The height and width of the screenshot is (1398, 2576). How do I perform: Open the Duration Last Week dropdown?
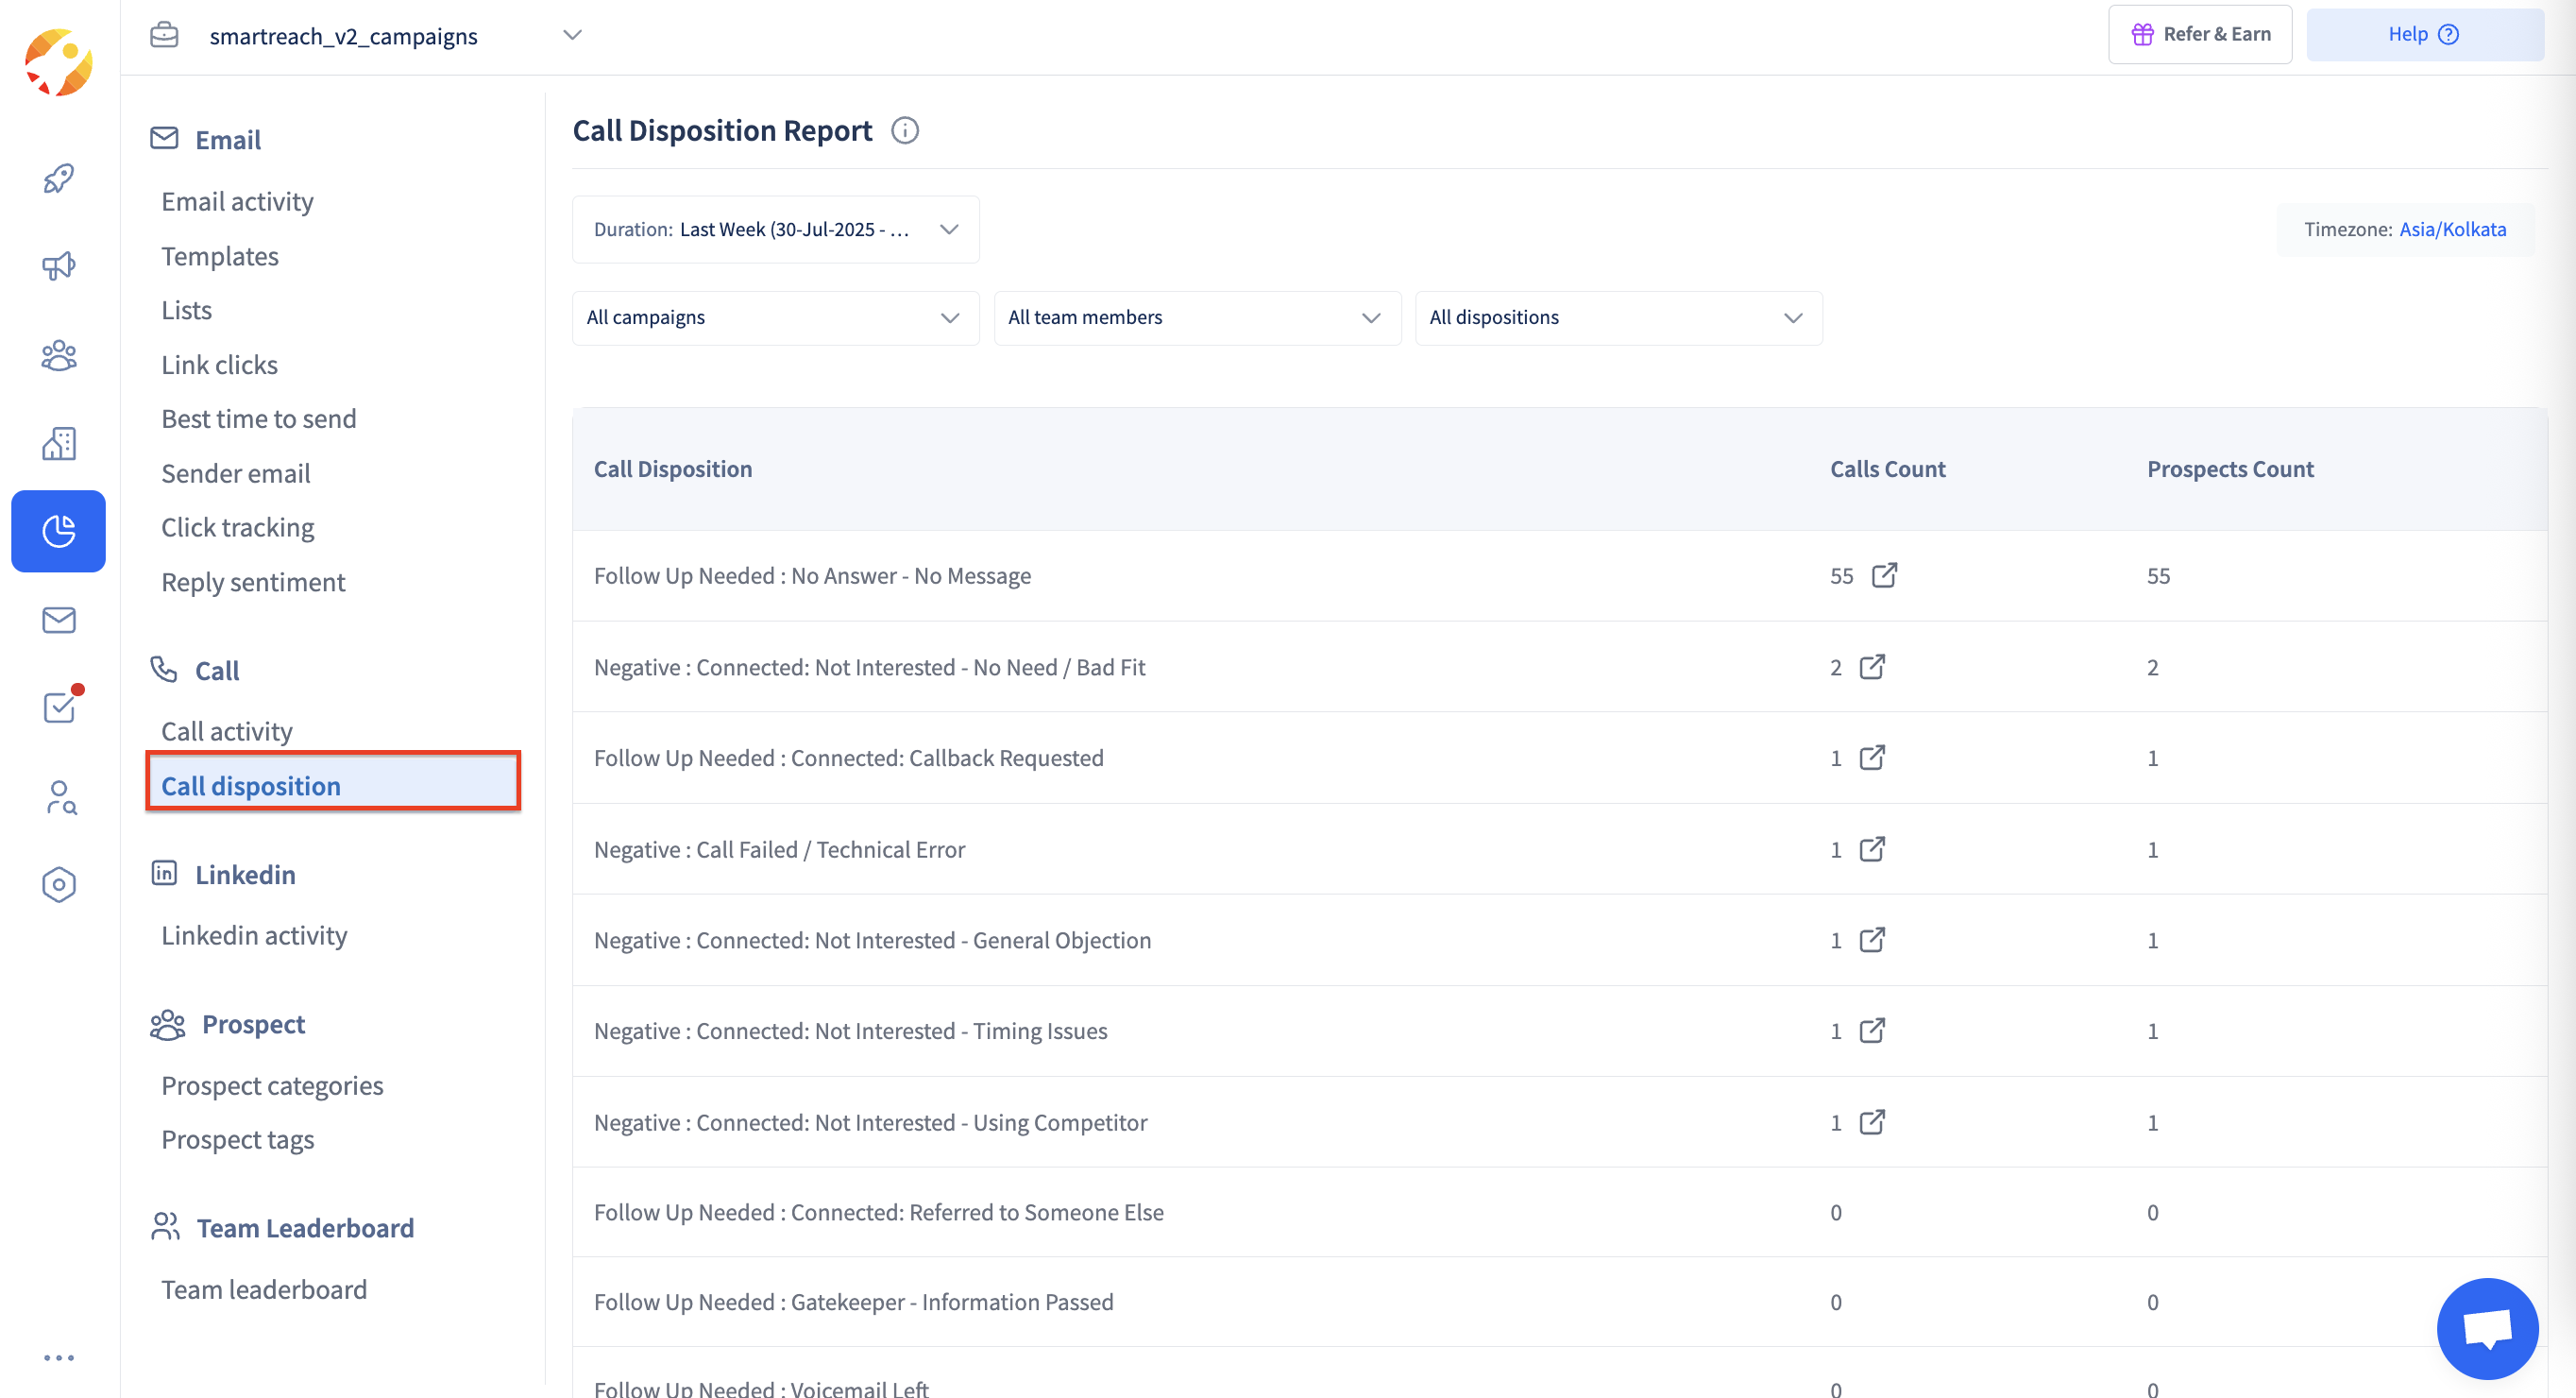pos(775,229)
